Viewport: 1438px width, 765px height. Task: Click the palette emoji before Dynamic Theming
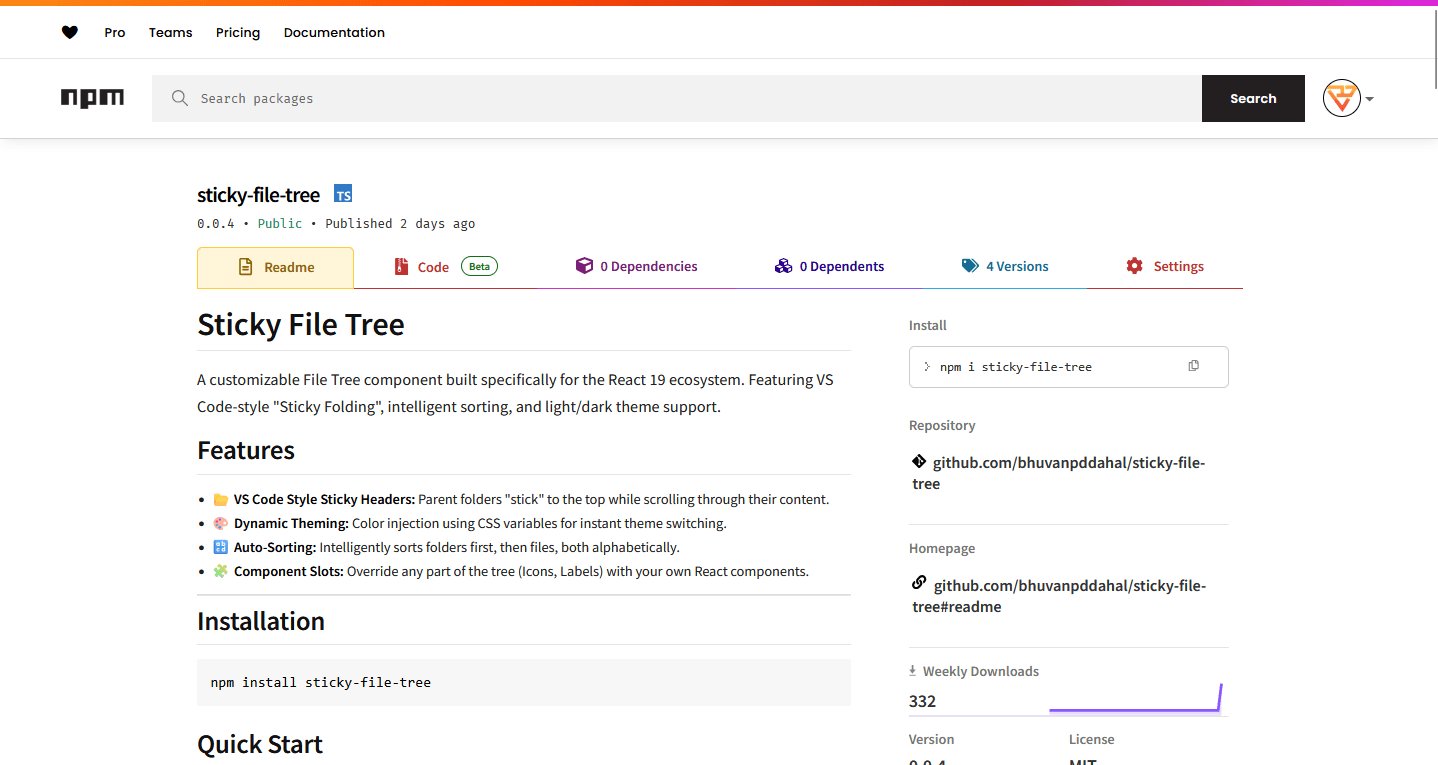pos(221,523)
